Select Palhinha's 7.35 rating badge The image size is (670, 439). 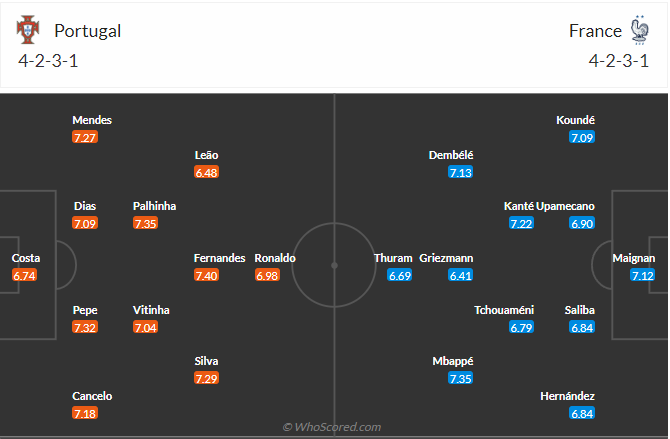(145, 223)
